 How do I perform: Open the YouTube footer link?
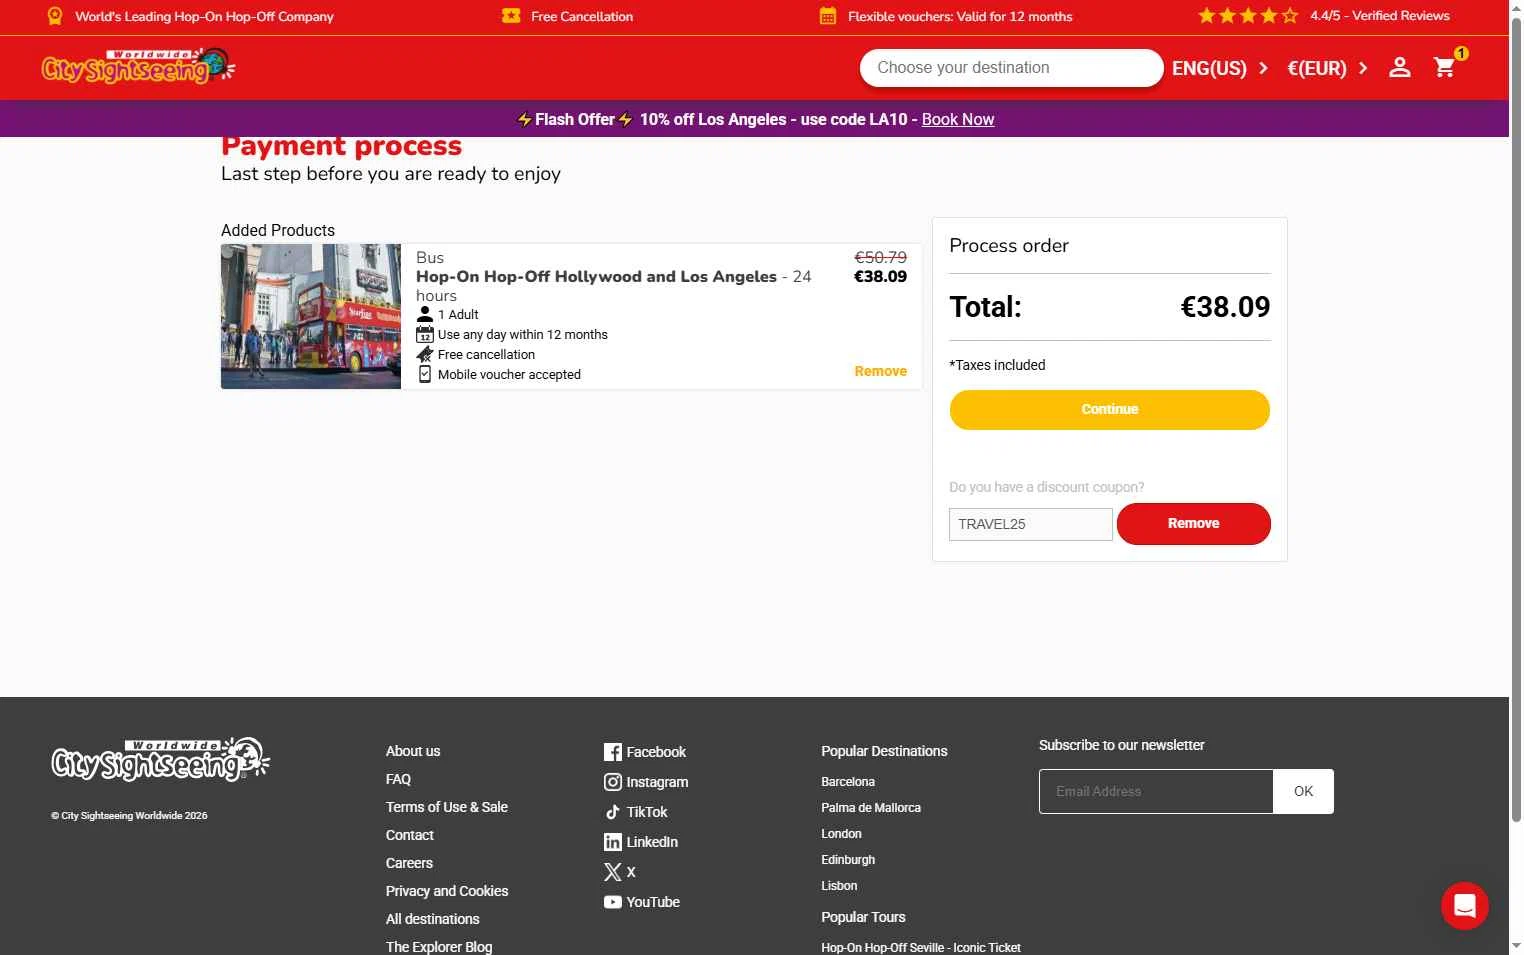pyautogui.click(x=642, y=902)
